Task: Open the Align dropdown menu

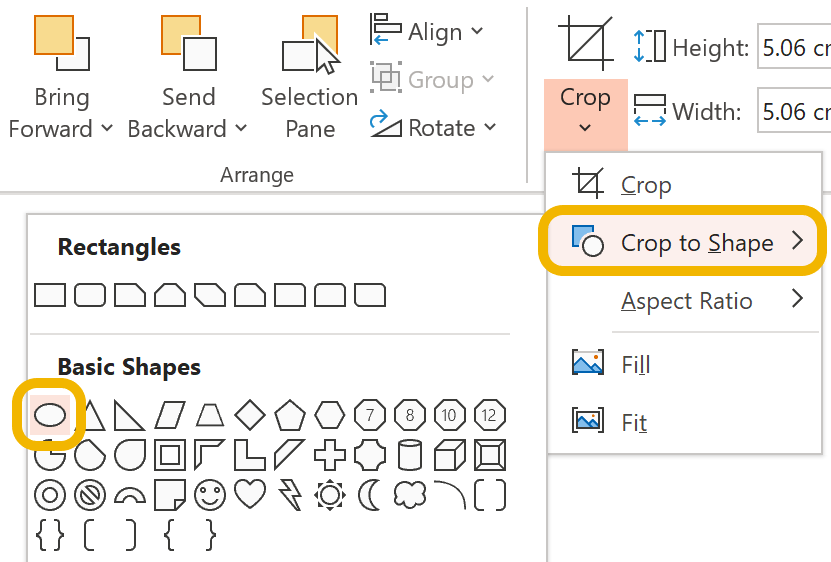Action: tap(477, 32)
